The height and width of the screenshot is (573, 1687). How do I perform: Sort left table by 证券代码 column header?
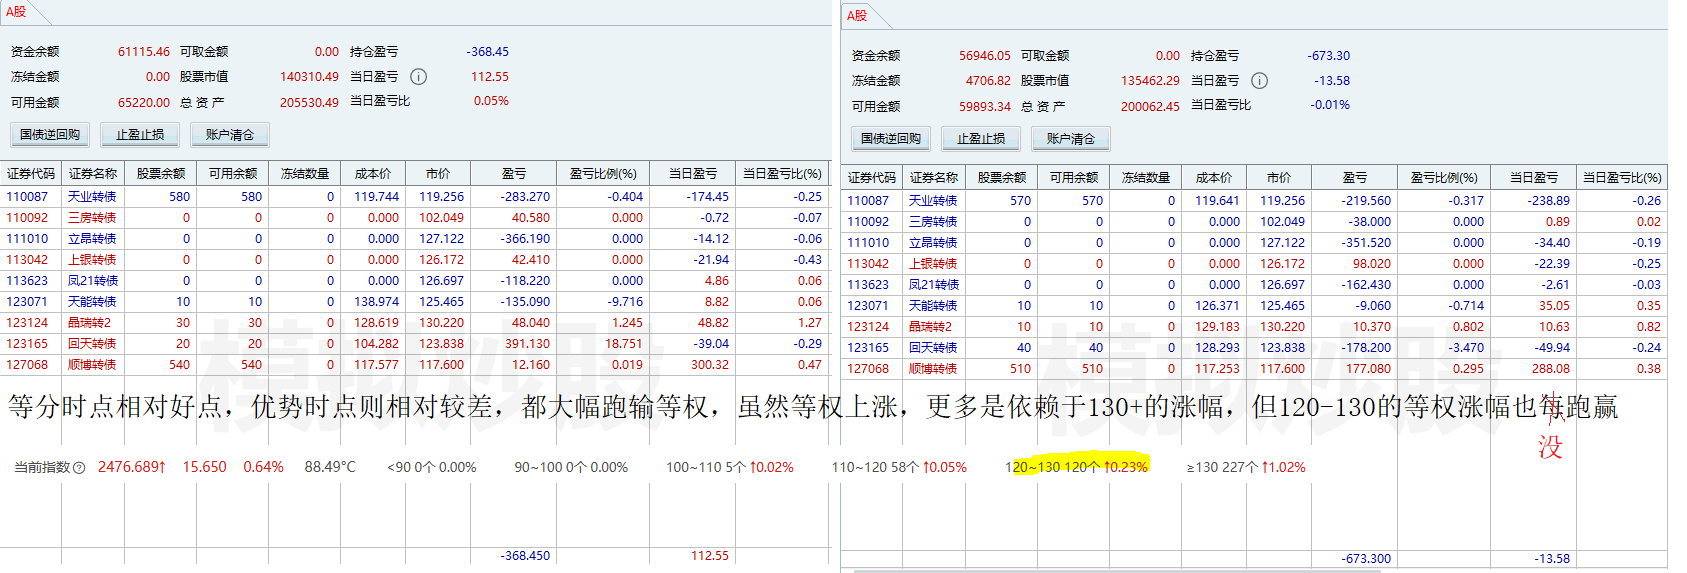pos(31,174)
